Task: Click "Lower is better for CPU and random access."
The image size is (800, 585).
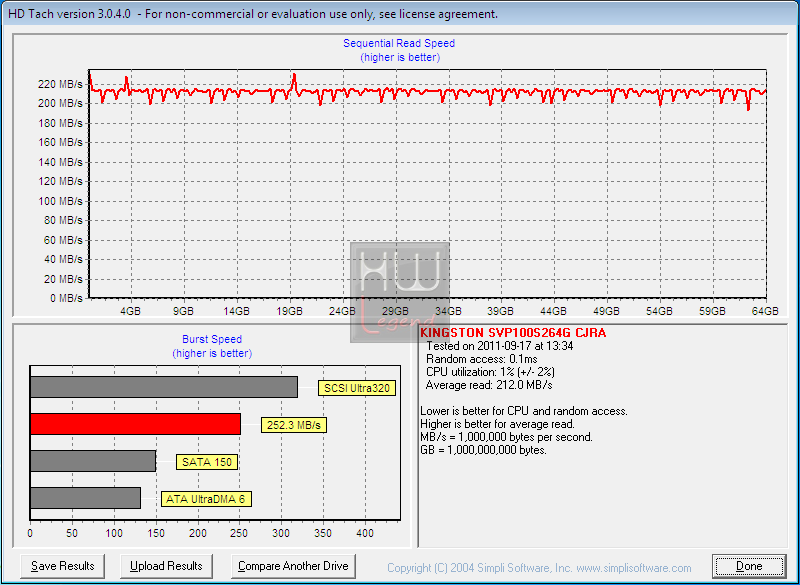Action: [x=524, y=411]
